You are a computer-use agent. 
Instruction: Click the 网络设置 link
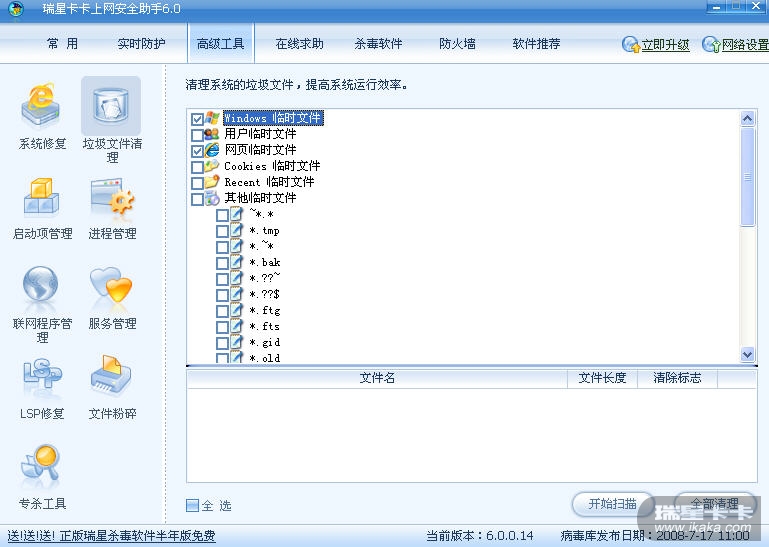tap(745, 45)
